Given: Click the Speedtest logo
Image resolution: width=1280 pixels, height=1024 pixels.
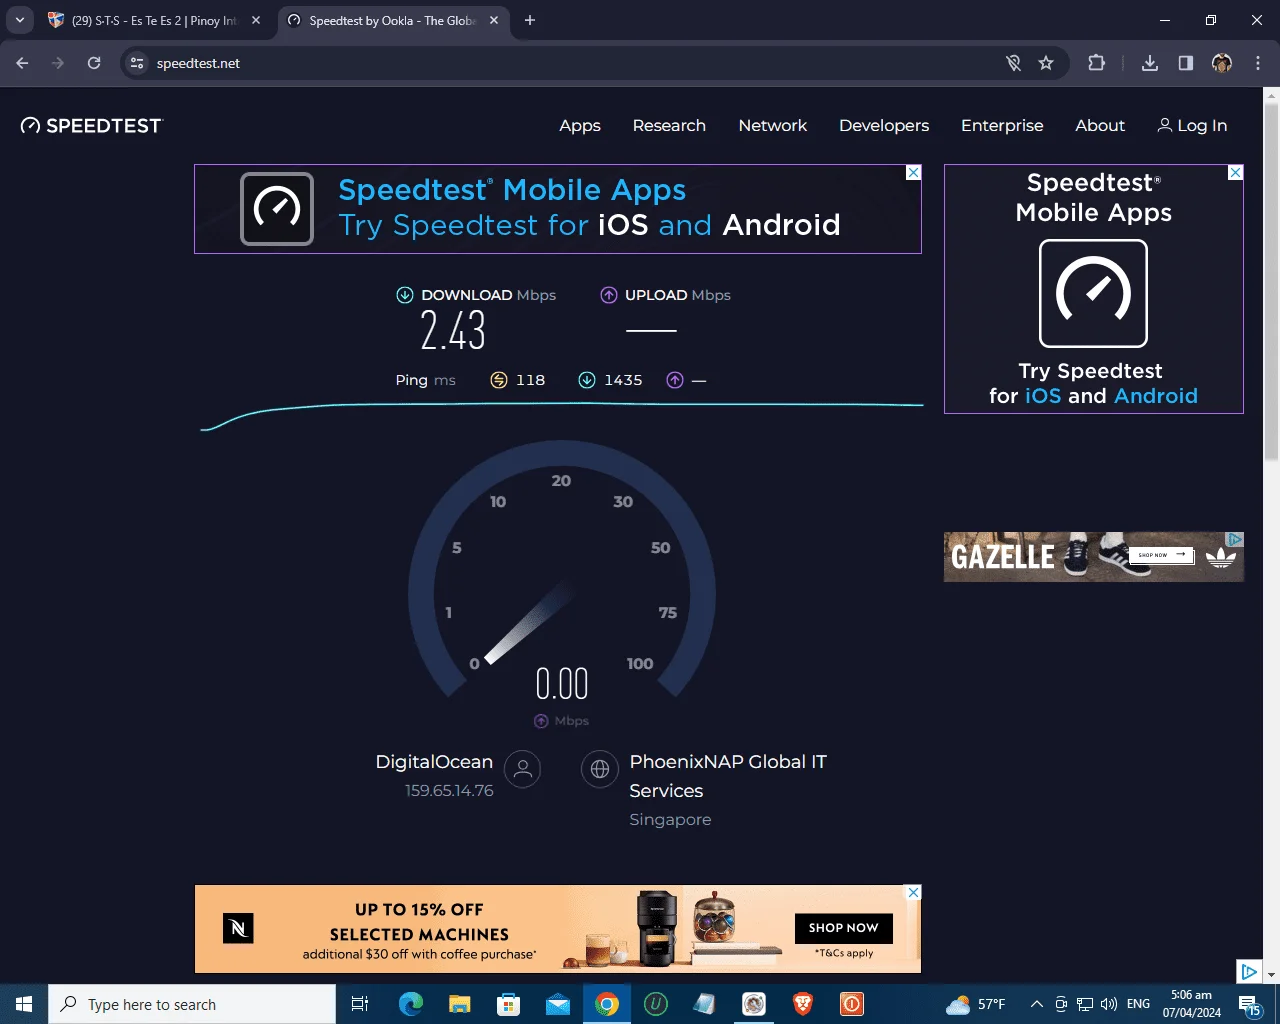Looking at the screenshot, I should pos(92,125).
